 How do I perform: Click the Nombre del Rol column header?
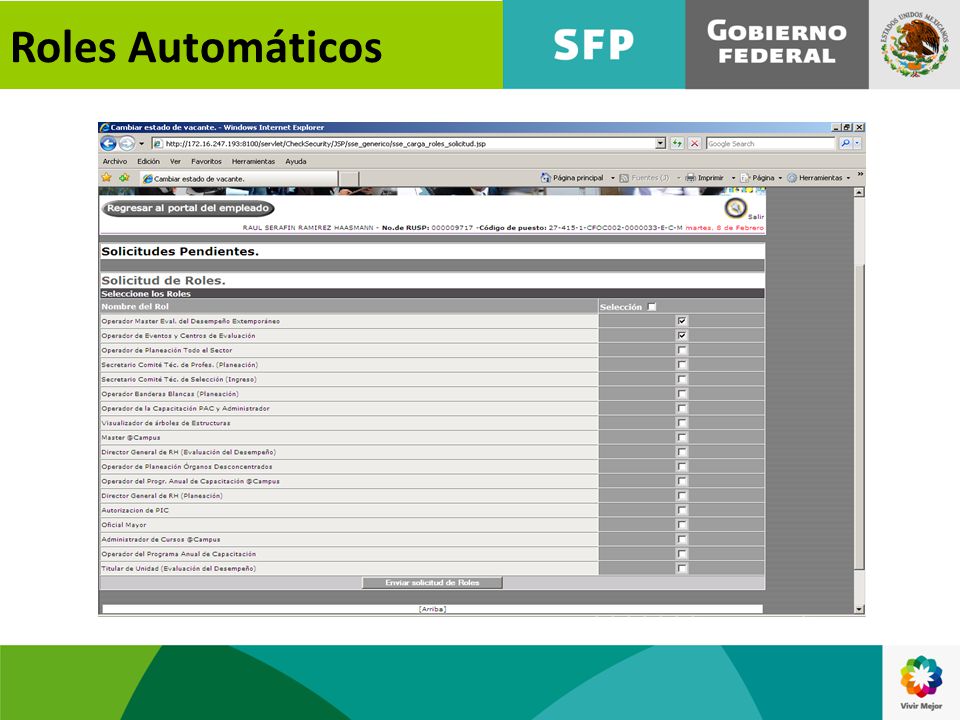click(x=135, y=307)
